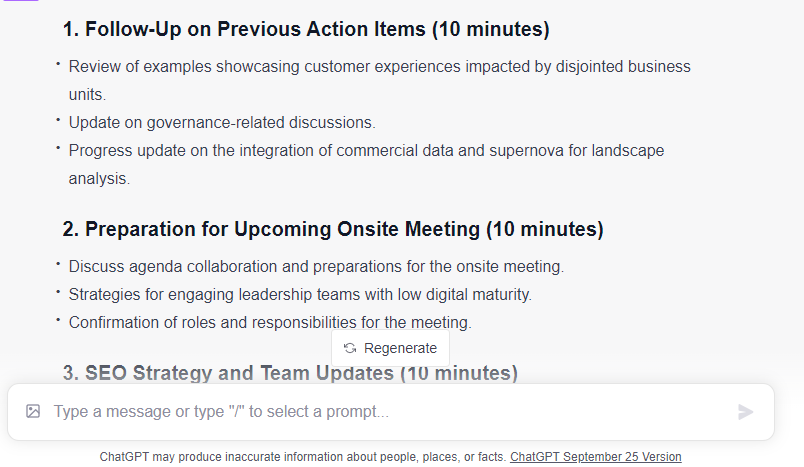Focus the 'Type a message' input field

click(x=380, y=411)
